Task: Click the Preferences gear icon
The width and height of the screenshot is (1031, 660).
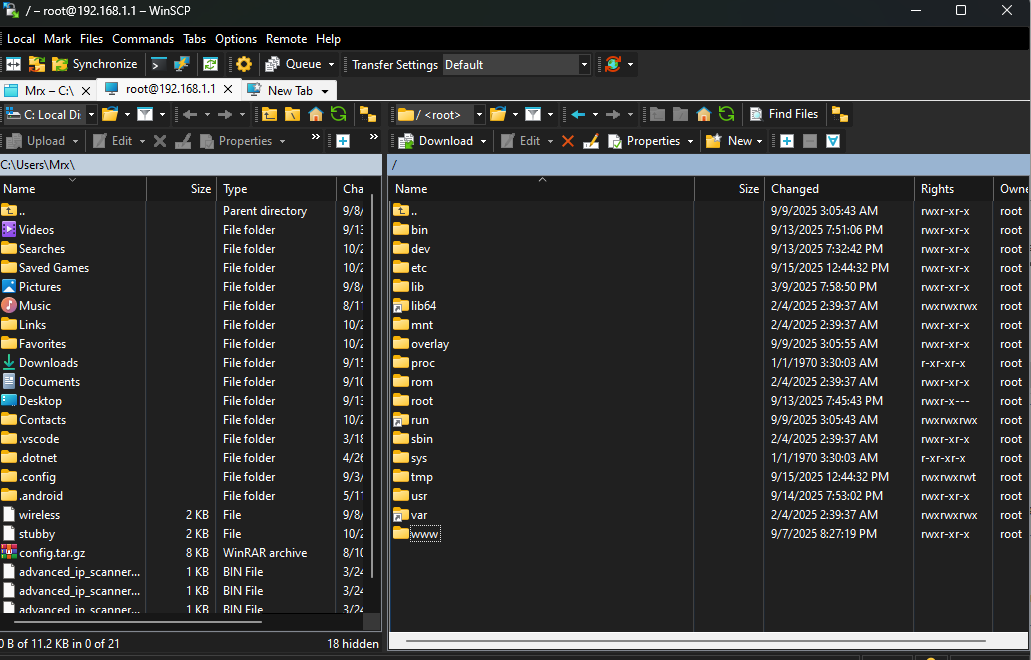Action: pos(244,64)
